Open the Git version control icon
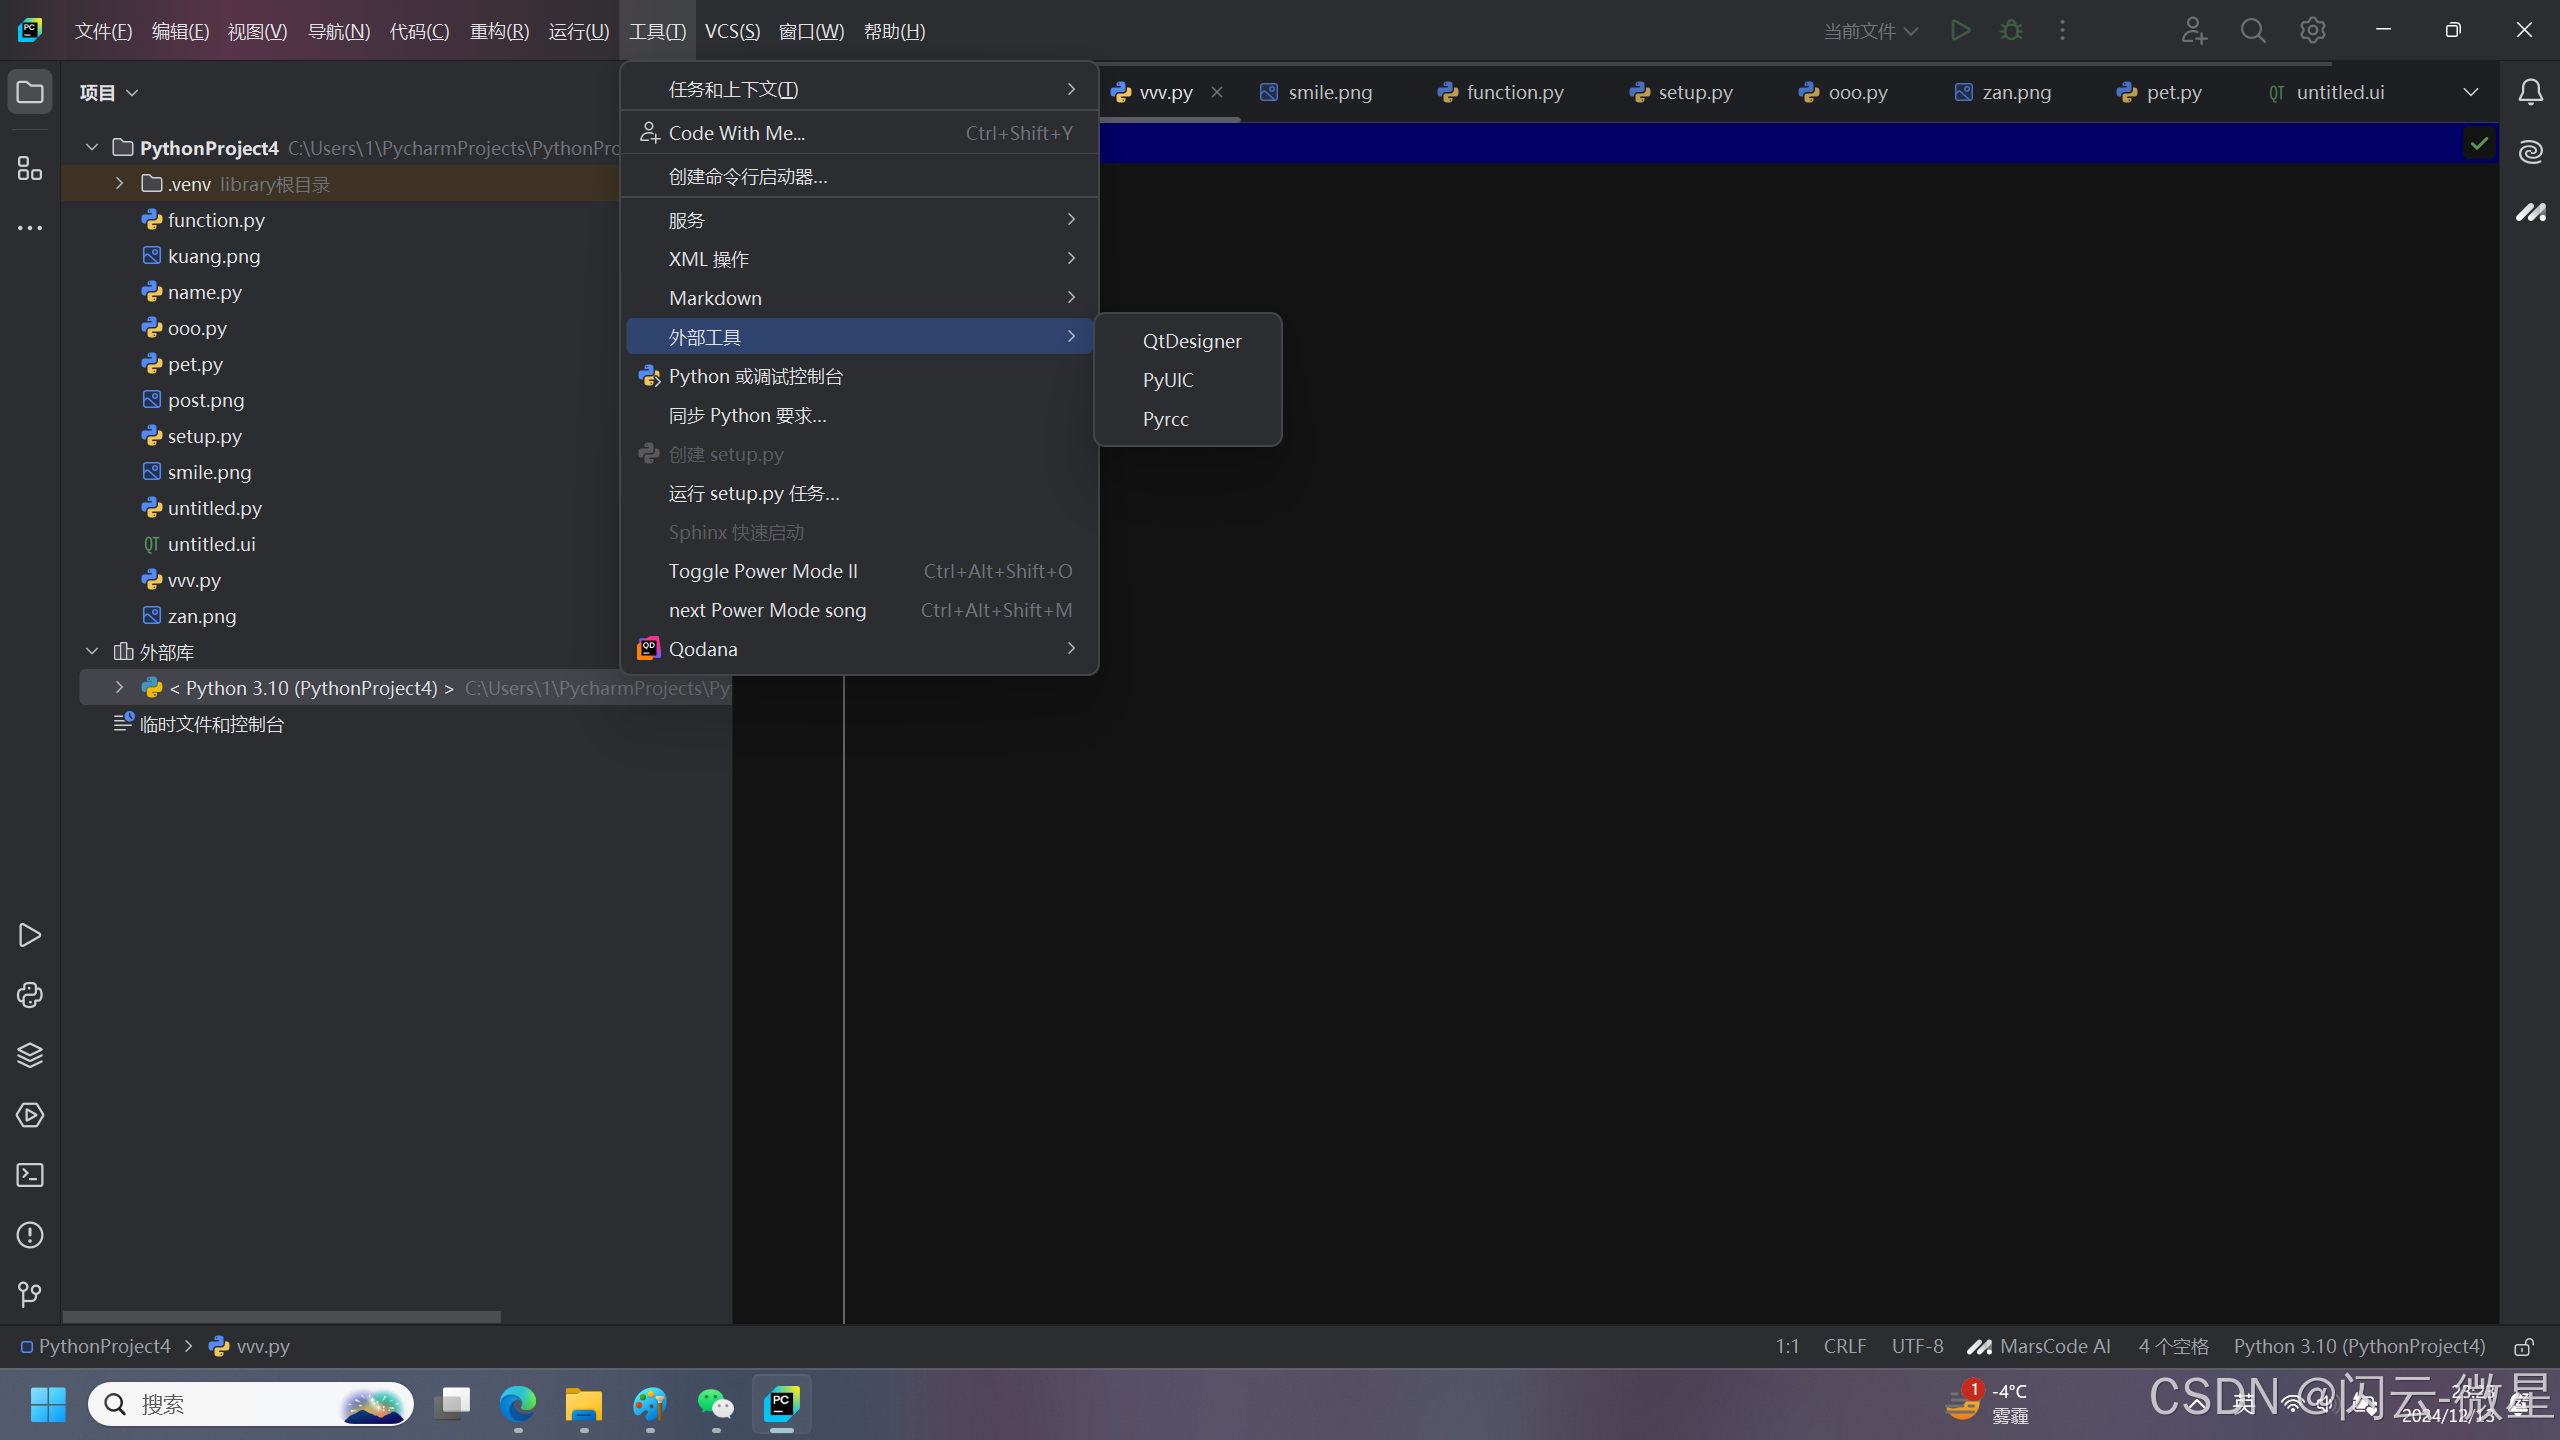2560x1440 pixels. [30, 1295]
